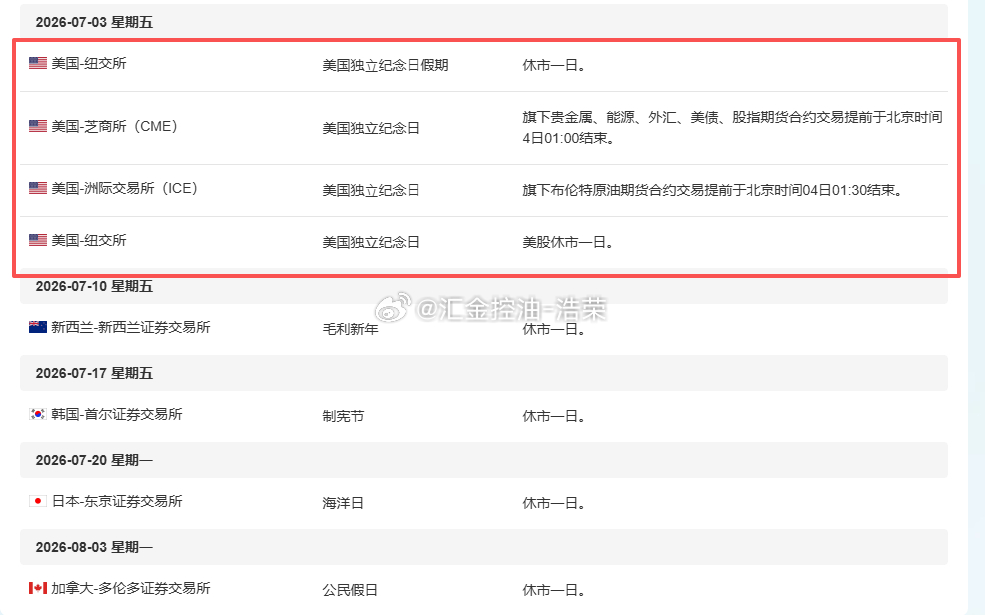
Task: Click the CME note ending 4日01:00结束
Action: (x=732, y=128)
